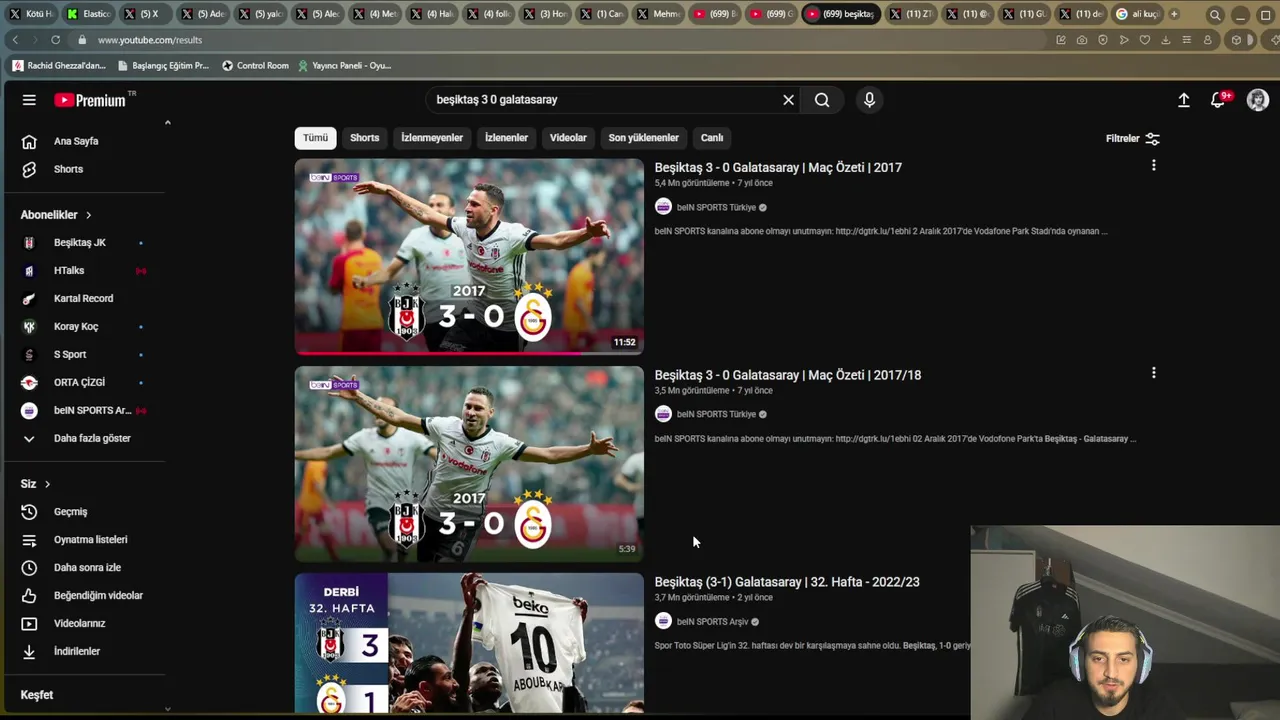This screenshot has height=720, width=1280.
Task: Open the Filtreler options
Action: click(1133, 139)
